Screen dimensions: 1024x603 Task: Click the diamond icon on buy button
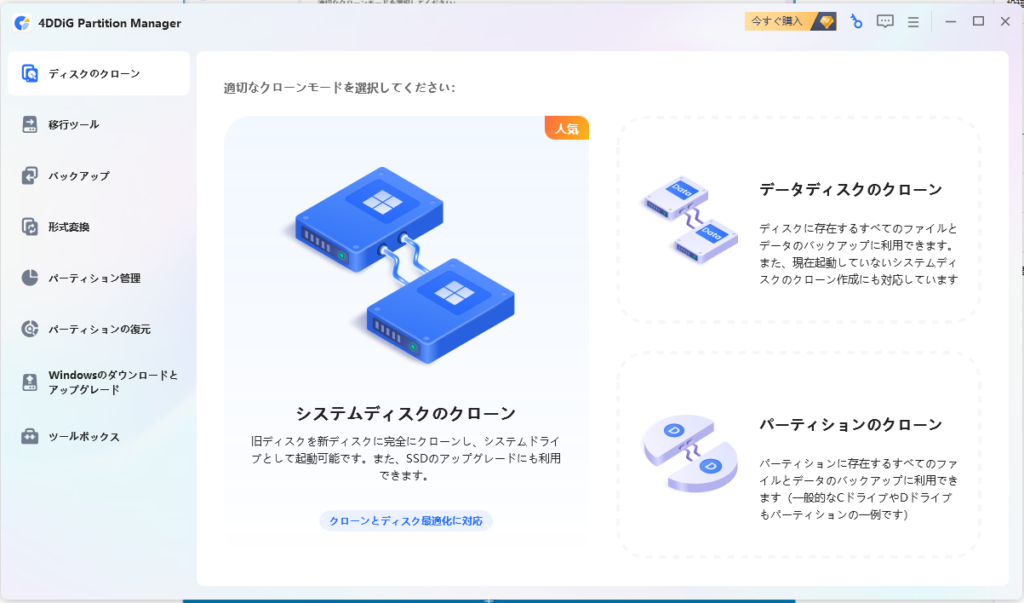coord(826,22)
